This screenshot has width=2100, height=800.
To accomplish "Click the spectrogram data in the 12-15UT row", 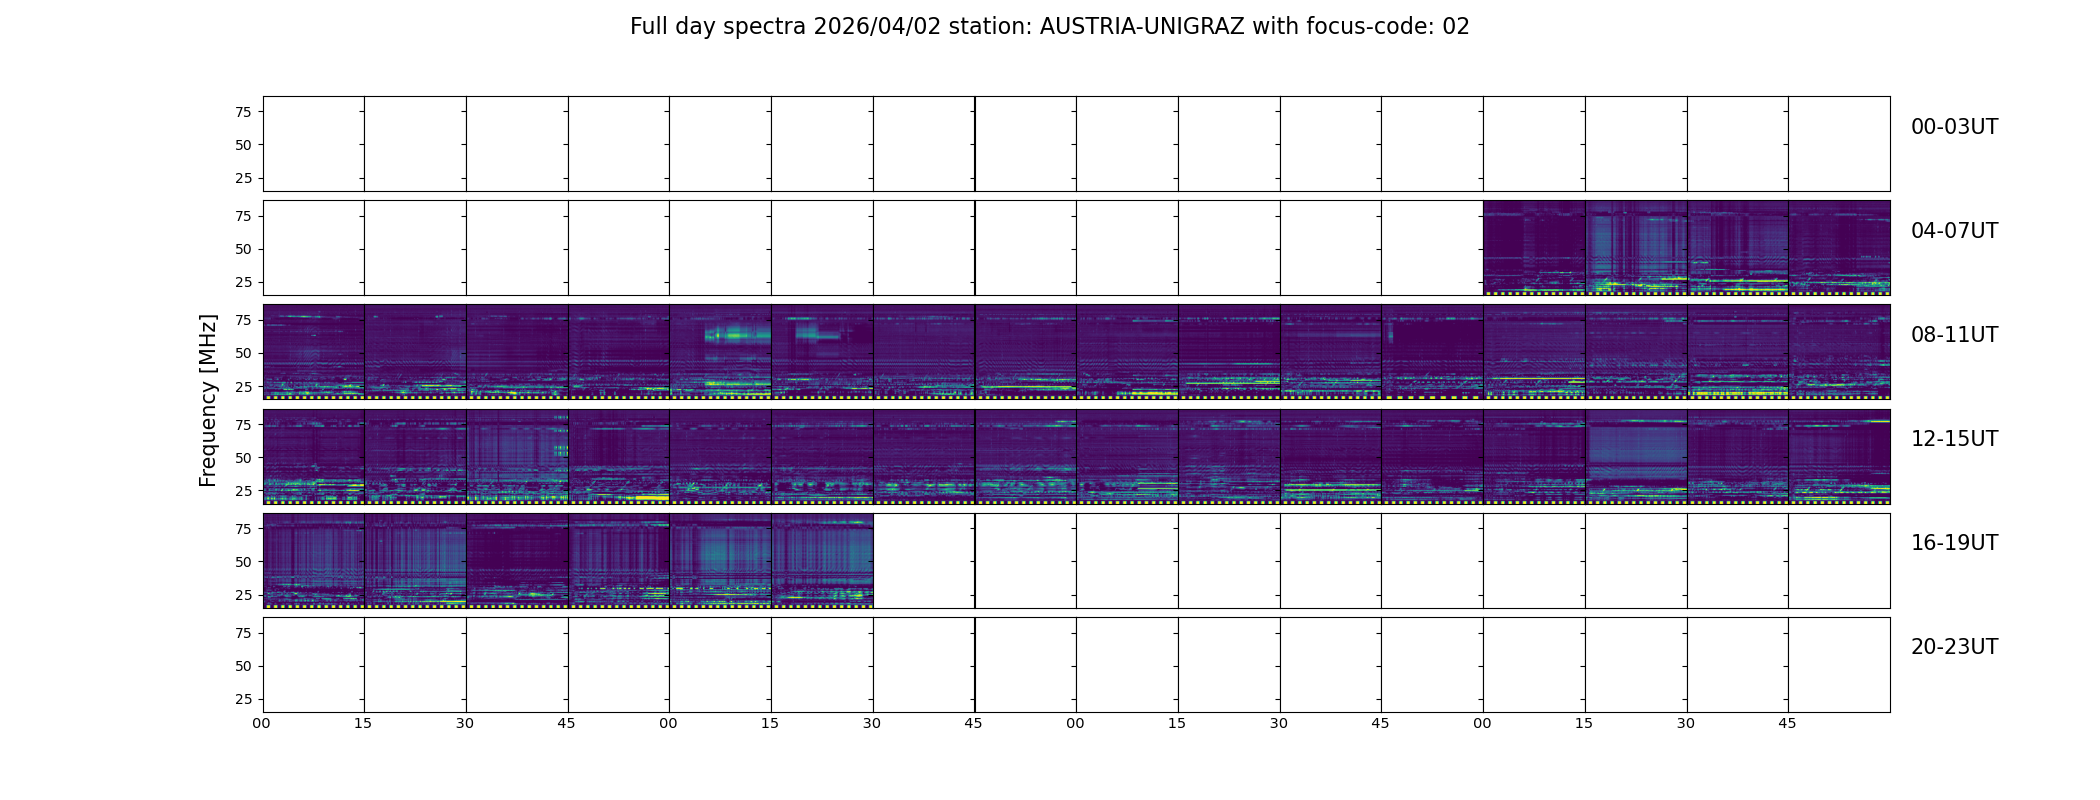I will [x=1076, y=456].
